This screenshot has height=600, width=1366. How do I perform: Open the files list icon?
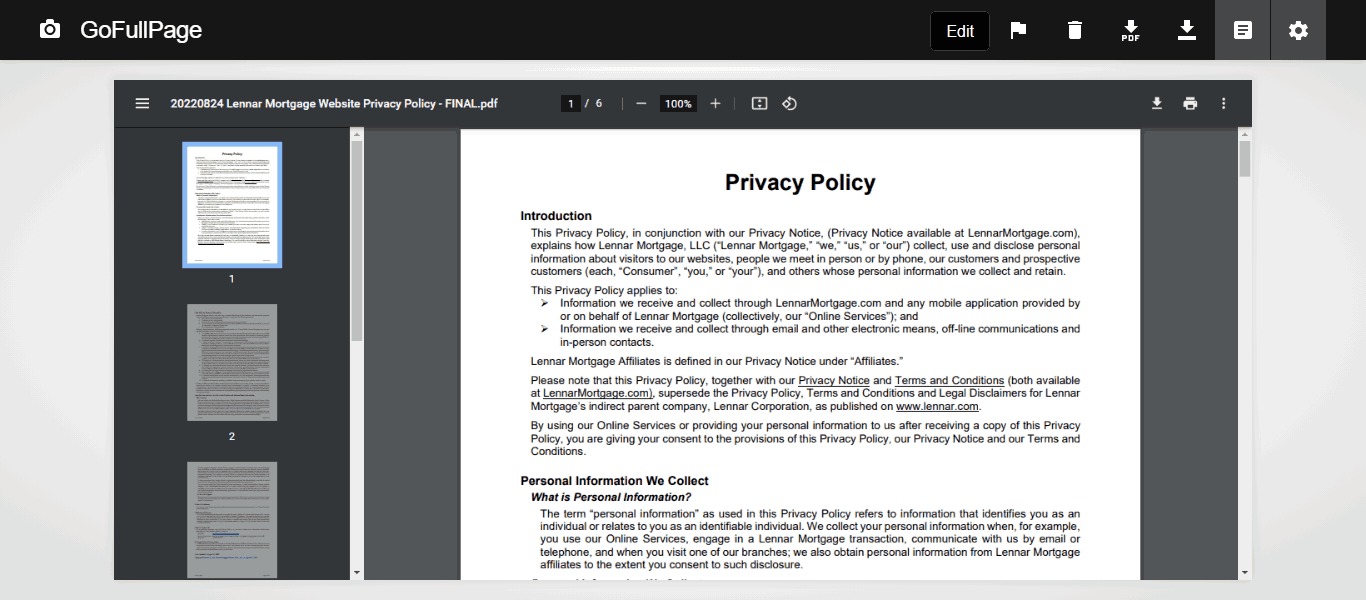point(1242,30)
